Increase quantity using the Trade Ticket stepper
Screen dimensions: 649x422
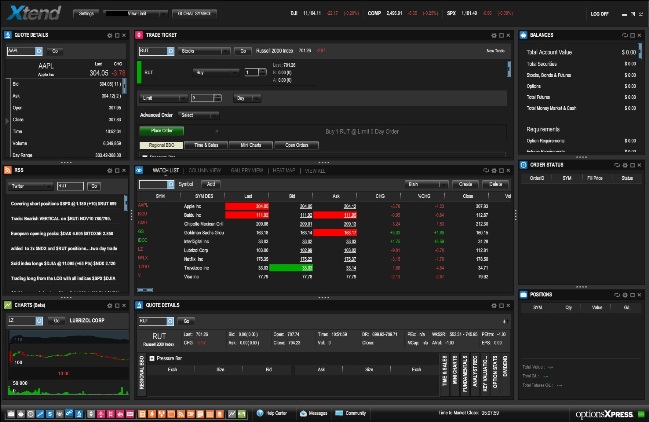[263, 72]
